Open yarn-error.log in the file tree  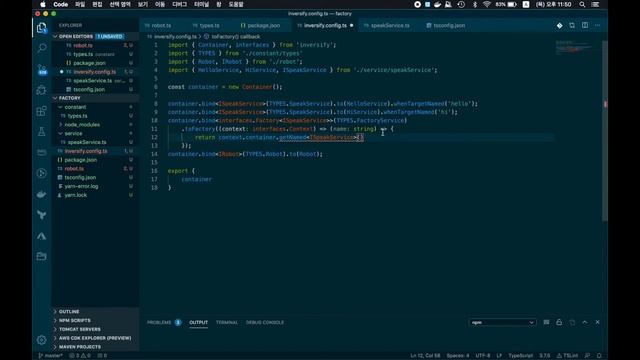[96, 186]
